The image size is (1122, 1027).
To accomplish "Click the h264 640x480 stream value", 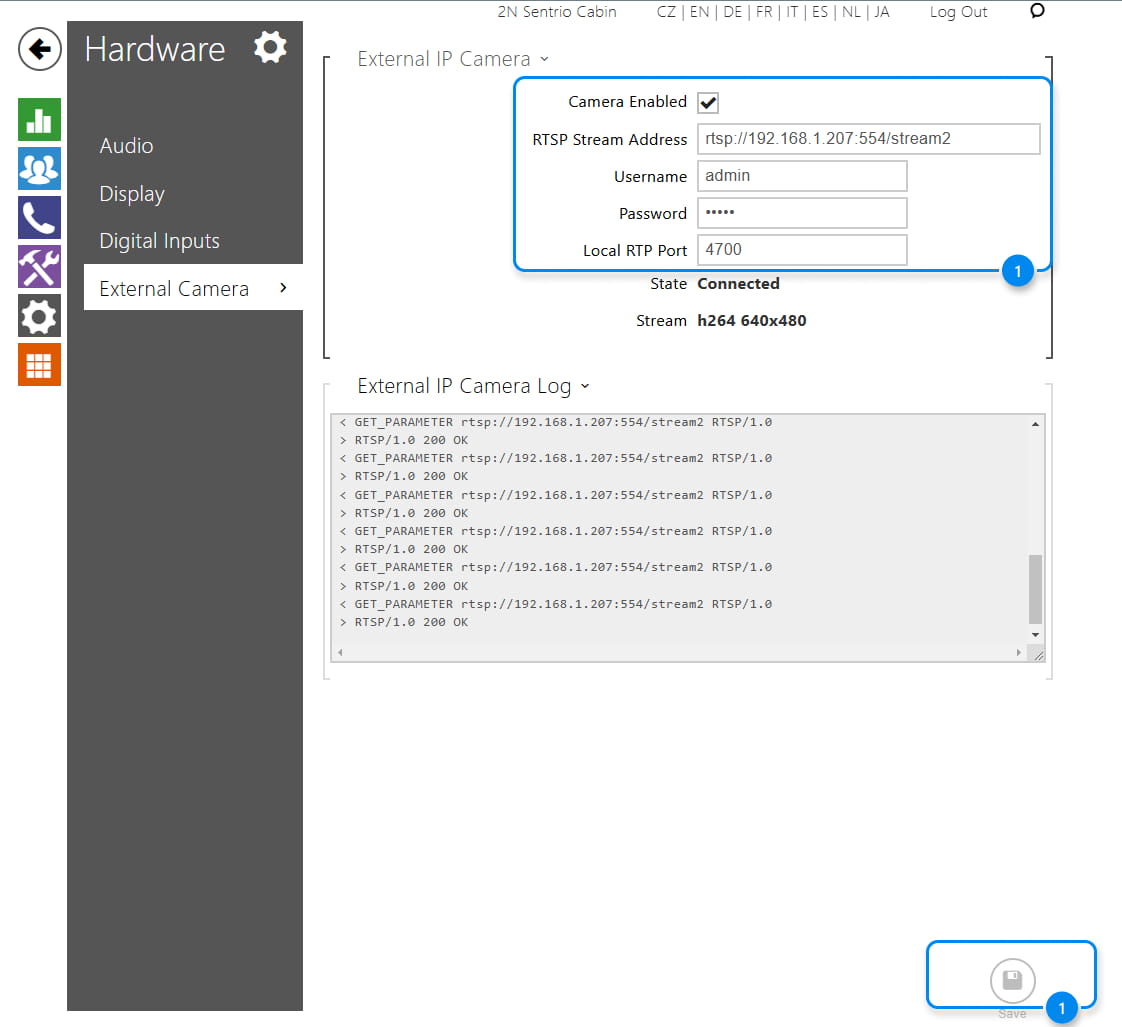I will pyautogui.click(x=751, y=321).
